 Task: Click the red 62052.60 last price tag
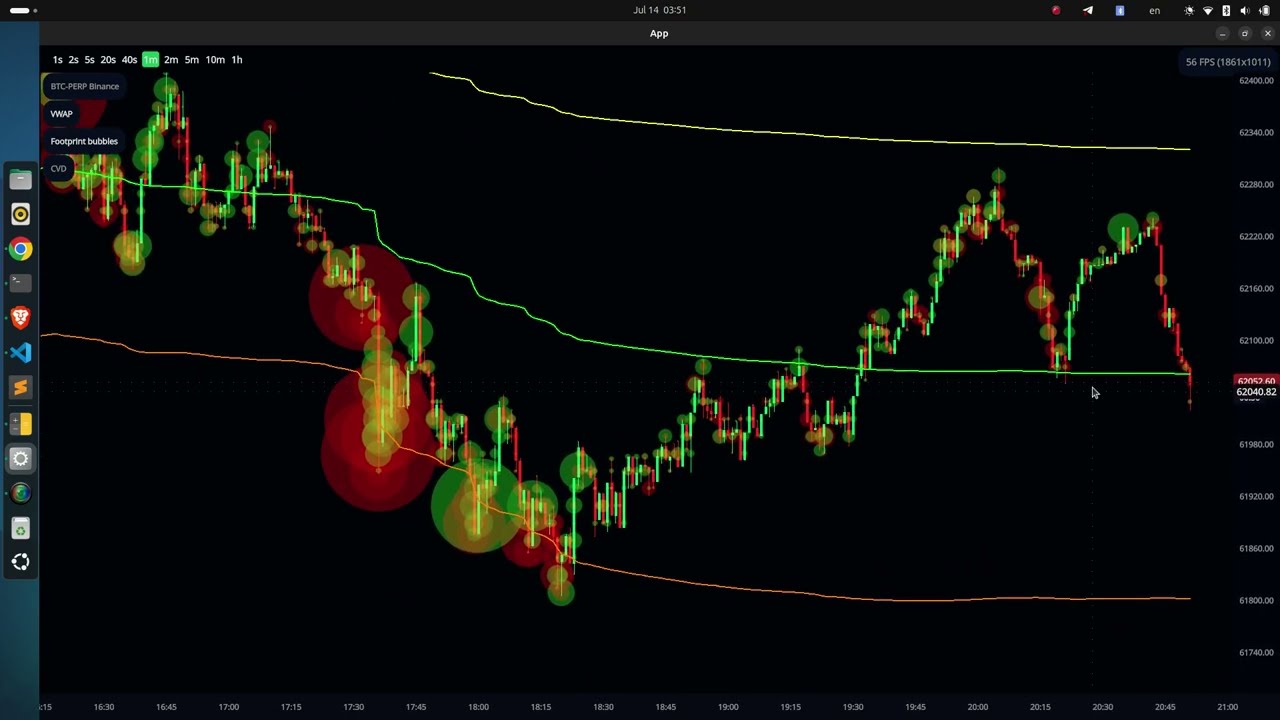1256,381
